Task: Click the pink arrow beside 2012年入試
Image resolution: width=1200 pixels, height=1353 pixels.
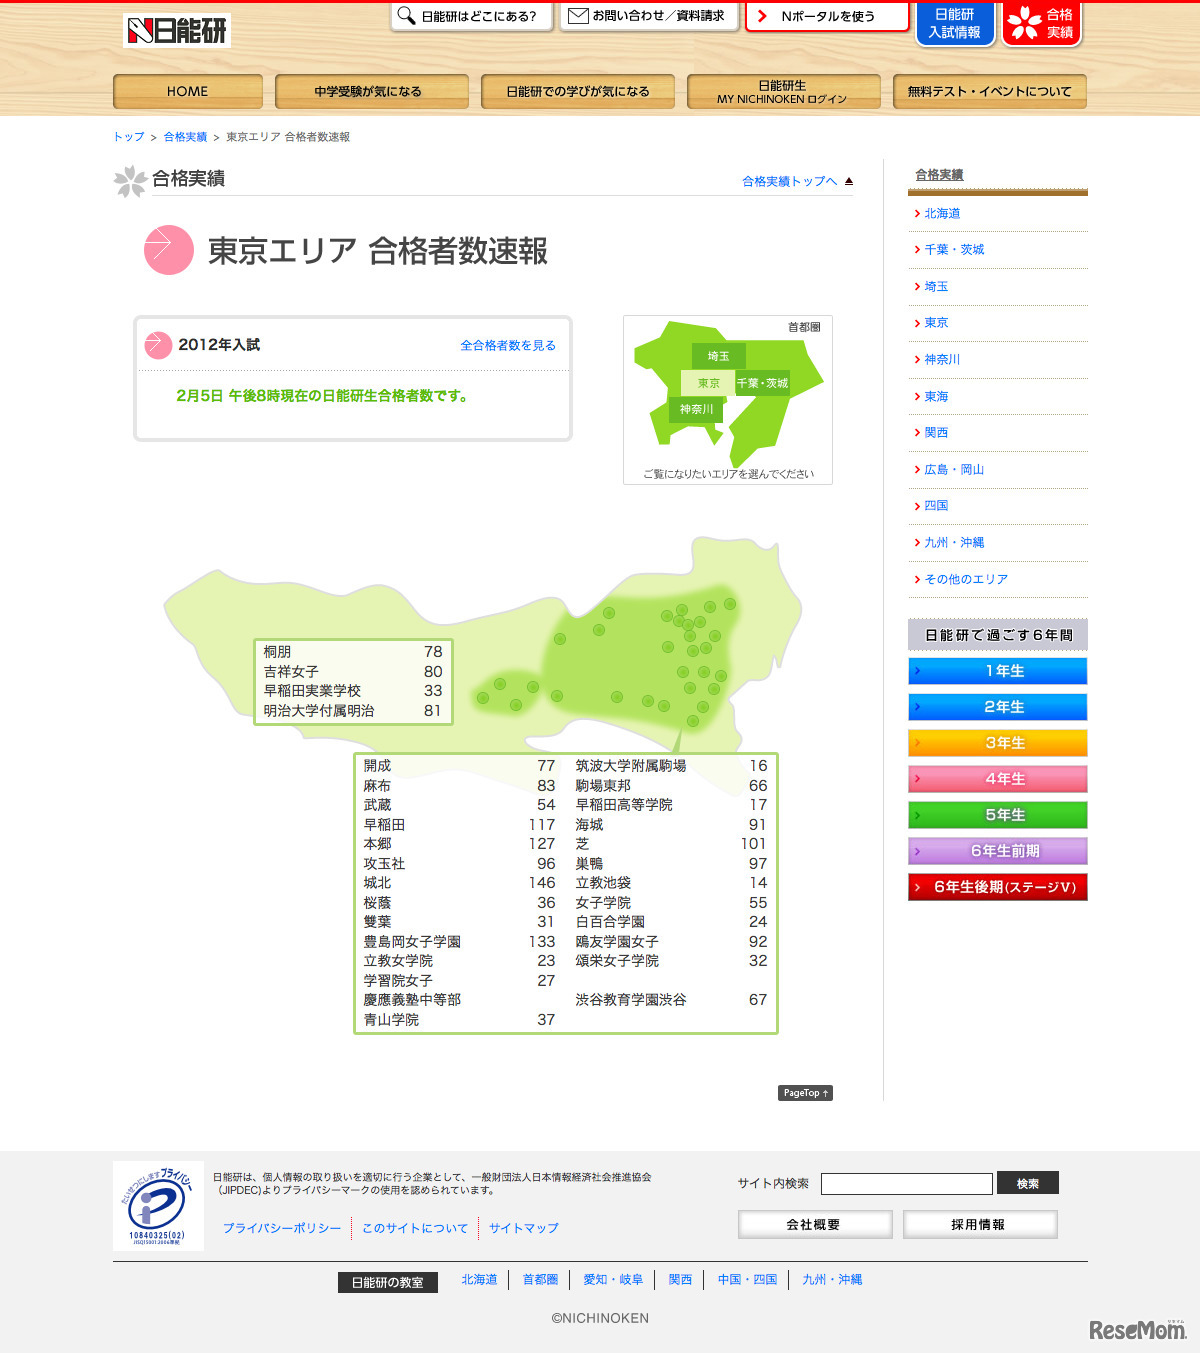Action: click(x=157, y=344)
